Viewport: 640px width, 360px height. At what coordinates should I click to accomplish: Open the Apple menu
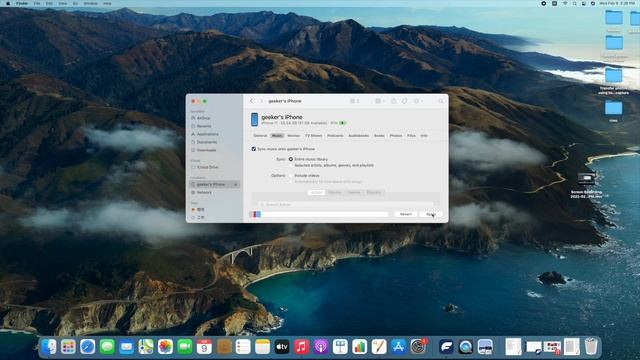point(8,3)
